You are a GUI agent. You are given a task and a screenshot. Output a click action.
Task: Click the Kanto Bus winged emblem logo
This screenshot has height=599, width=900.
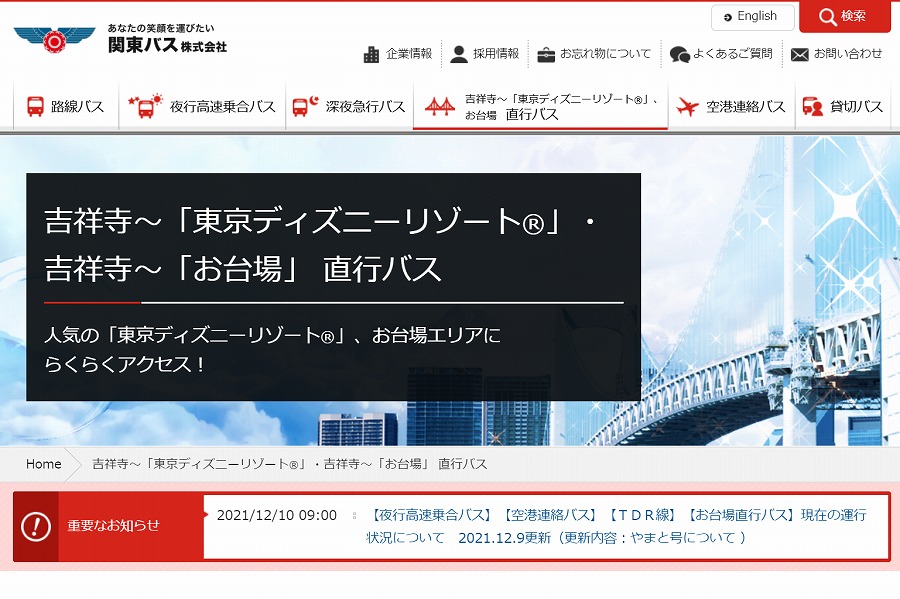coord(55,40)
